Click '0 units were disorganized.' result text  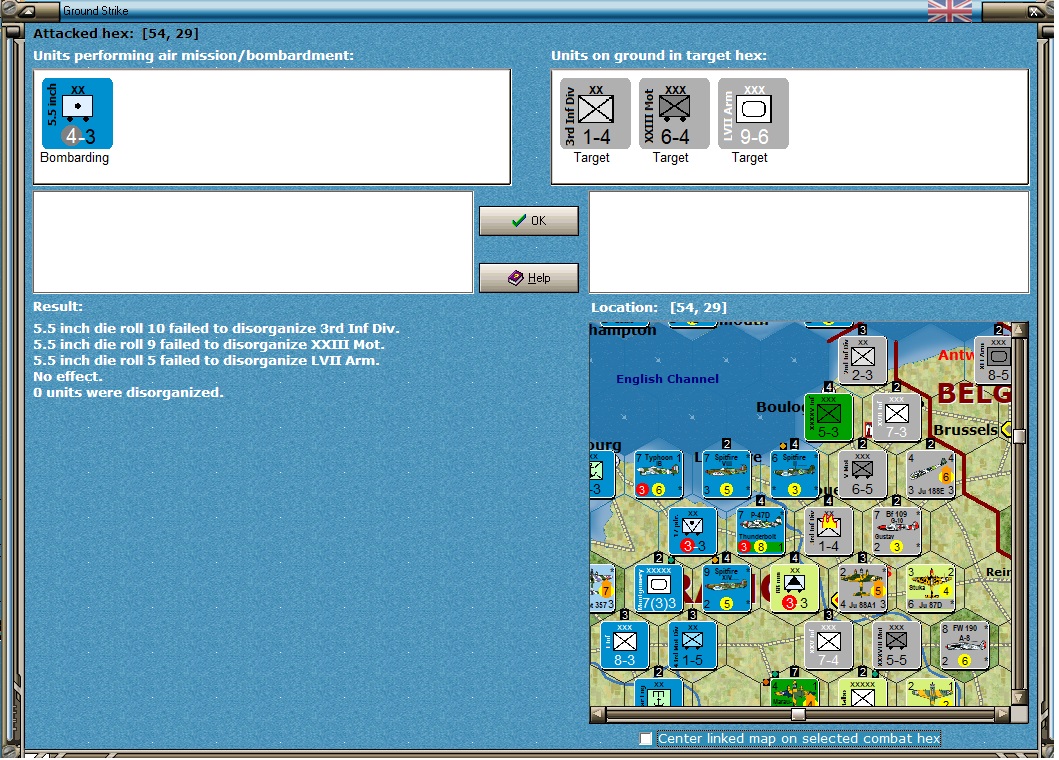128,392
